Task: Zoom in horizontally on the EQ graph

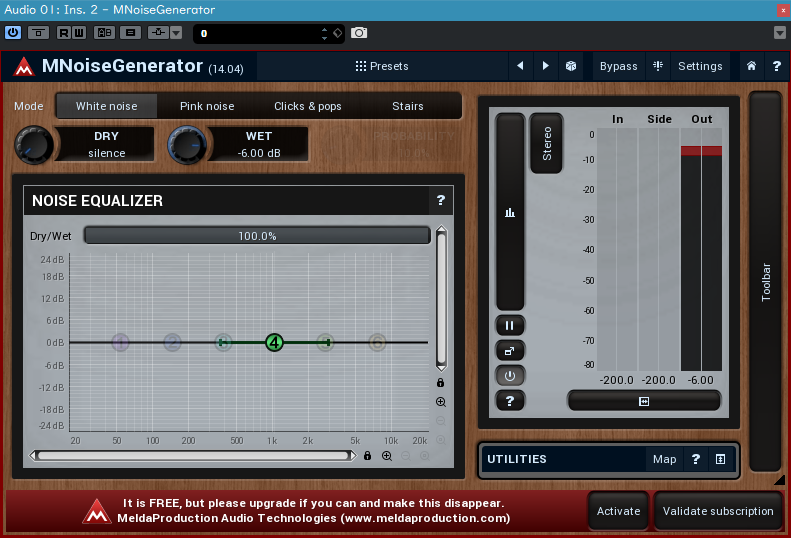Action: [x=387, y=456]
